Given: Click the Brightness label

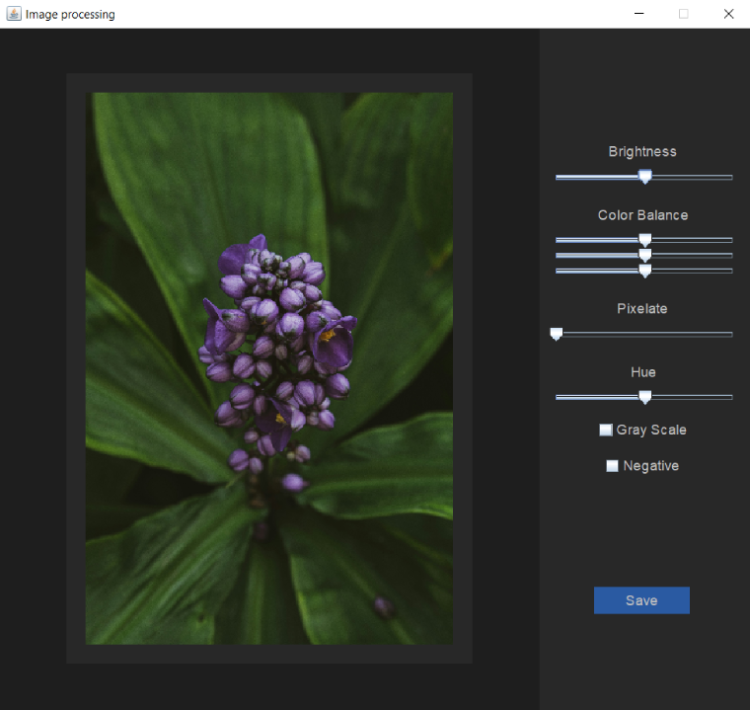Looking at the screenshot, I should coord(642,152).
